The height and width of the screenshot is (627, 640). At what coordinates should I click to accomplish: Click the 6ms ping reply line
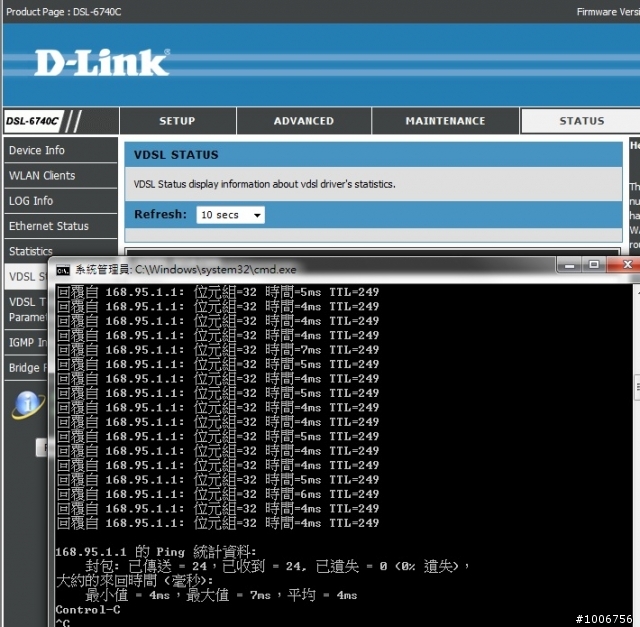(218, 494)
